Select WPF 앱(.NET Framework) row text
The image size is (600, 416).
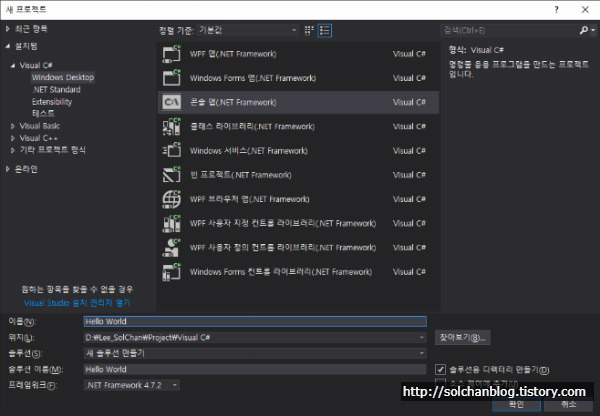[233, 54]
